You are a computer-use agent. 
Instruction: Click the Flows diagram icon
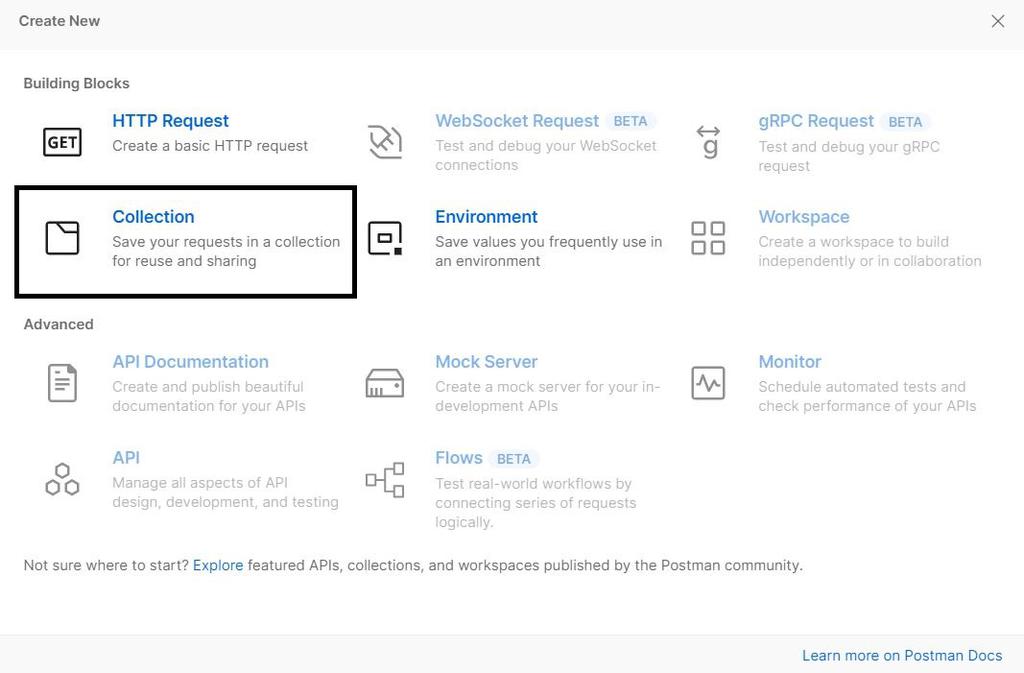pos(385,479)
